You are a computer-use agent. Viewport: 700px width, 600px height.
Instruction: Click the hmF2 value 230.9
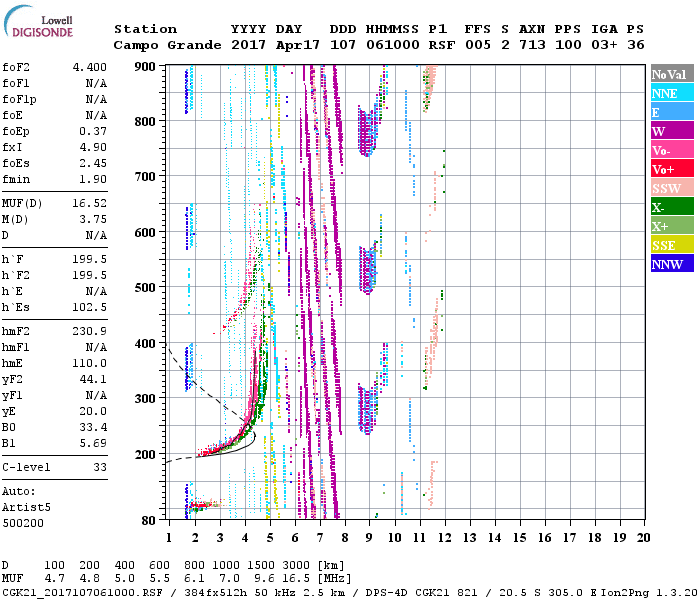pyautogui.click(x=87, y=331)
